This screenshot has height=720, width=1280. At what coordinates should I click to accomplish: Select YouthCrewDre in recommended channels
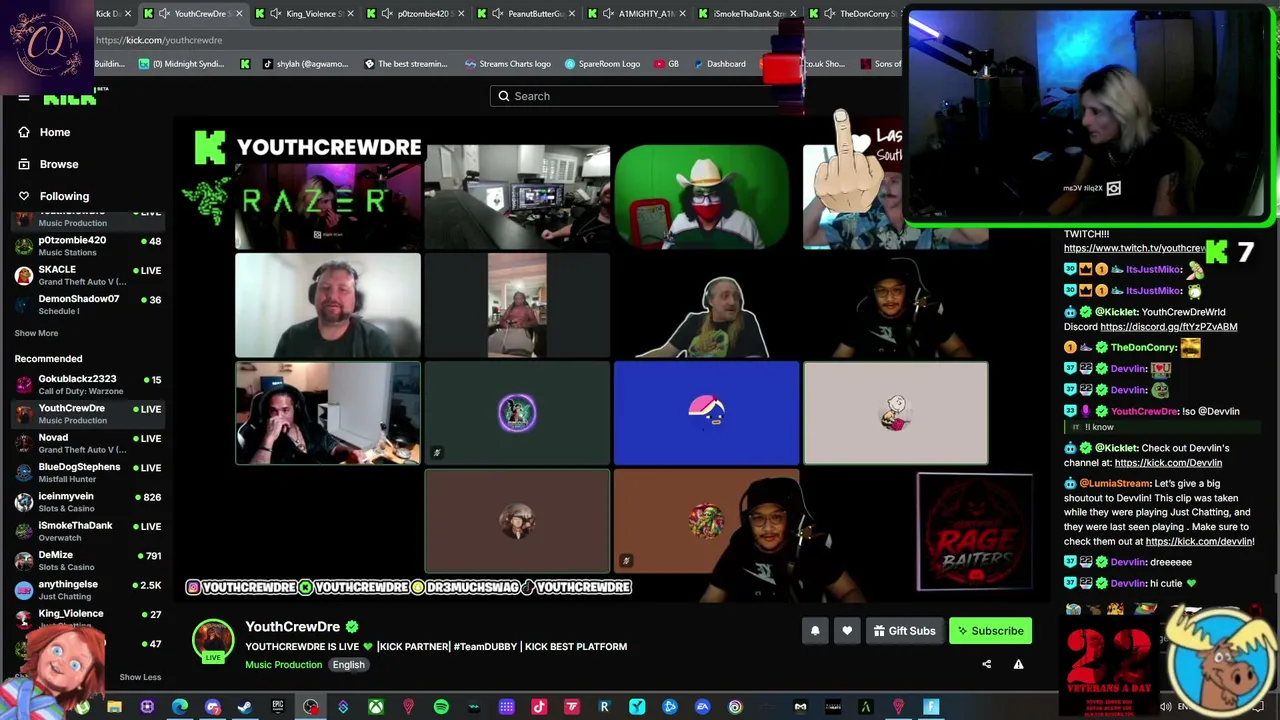pos(88,414)
